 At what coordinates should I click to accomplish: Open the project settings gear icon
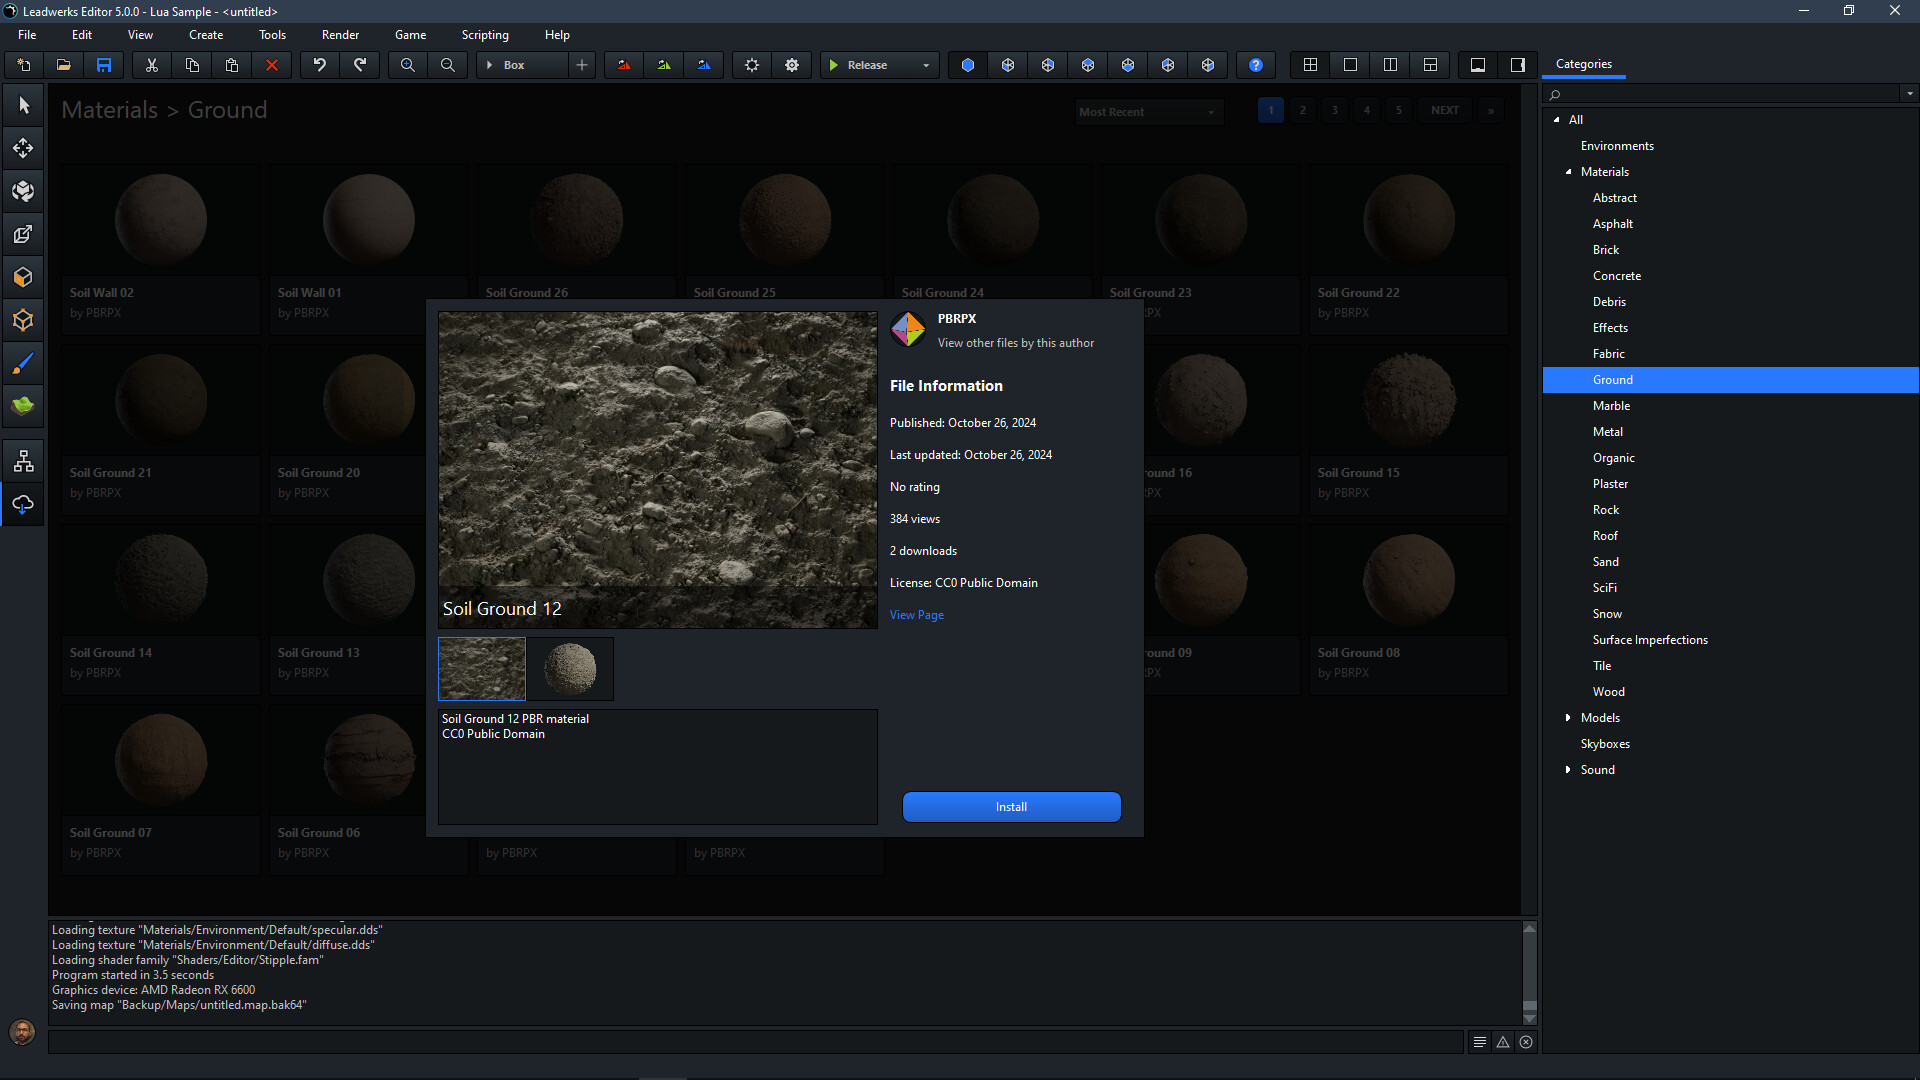point(791,64)
